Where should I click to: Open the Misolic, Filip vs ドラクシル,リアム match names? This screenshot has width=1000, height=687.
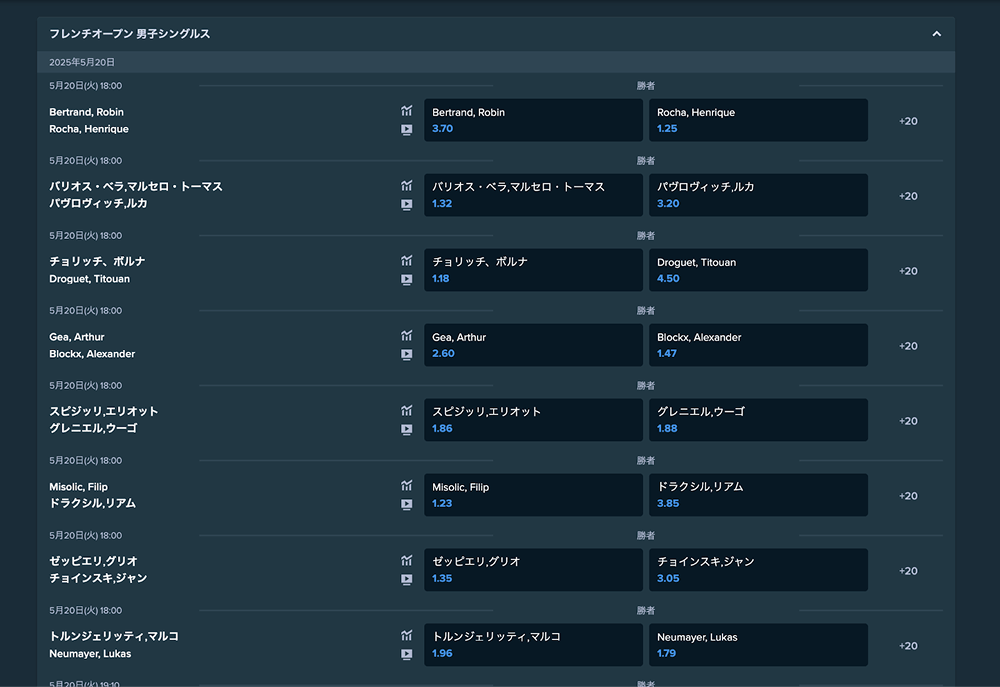pyautogui.click(x=92, y=495)
